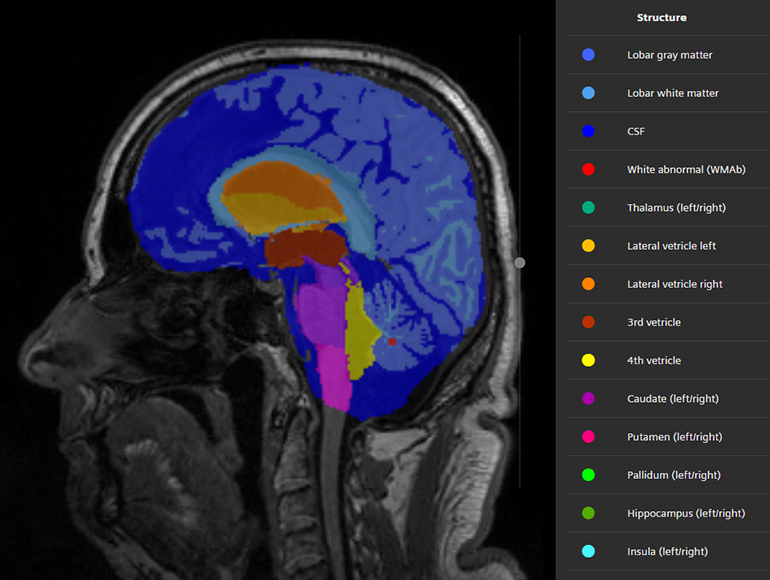Select 'Caudate (left/right)' label
Screen dimensions: 770x580
pos(673,399)
